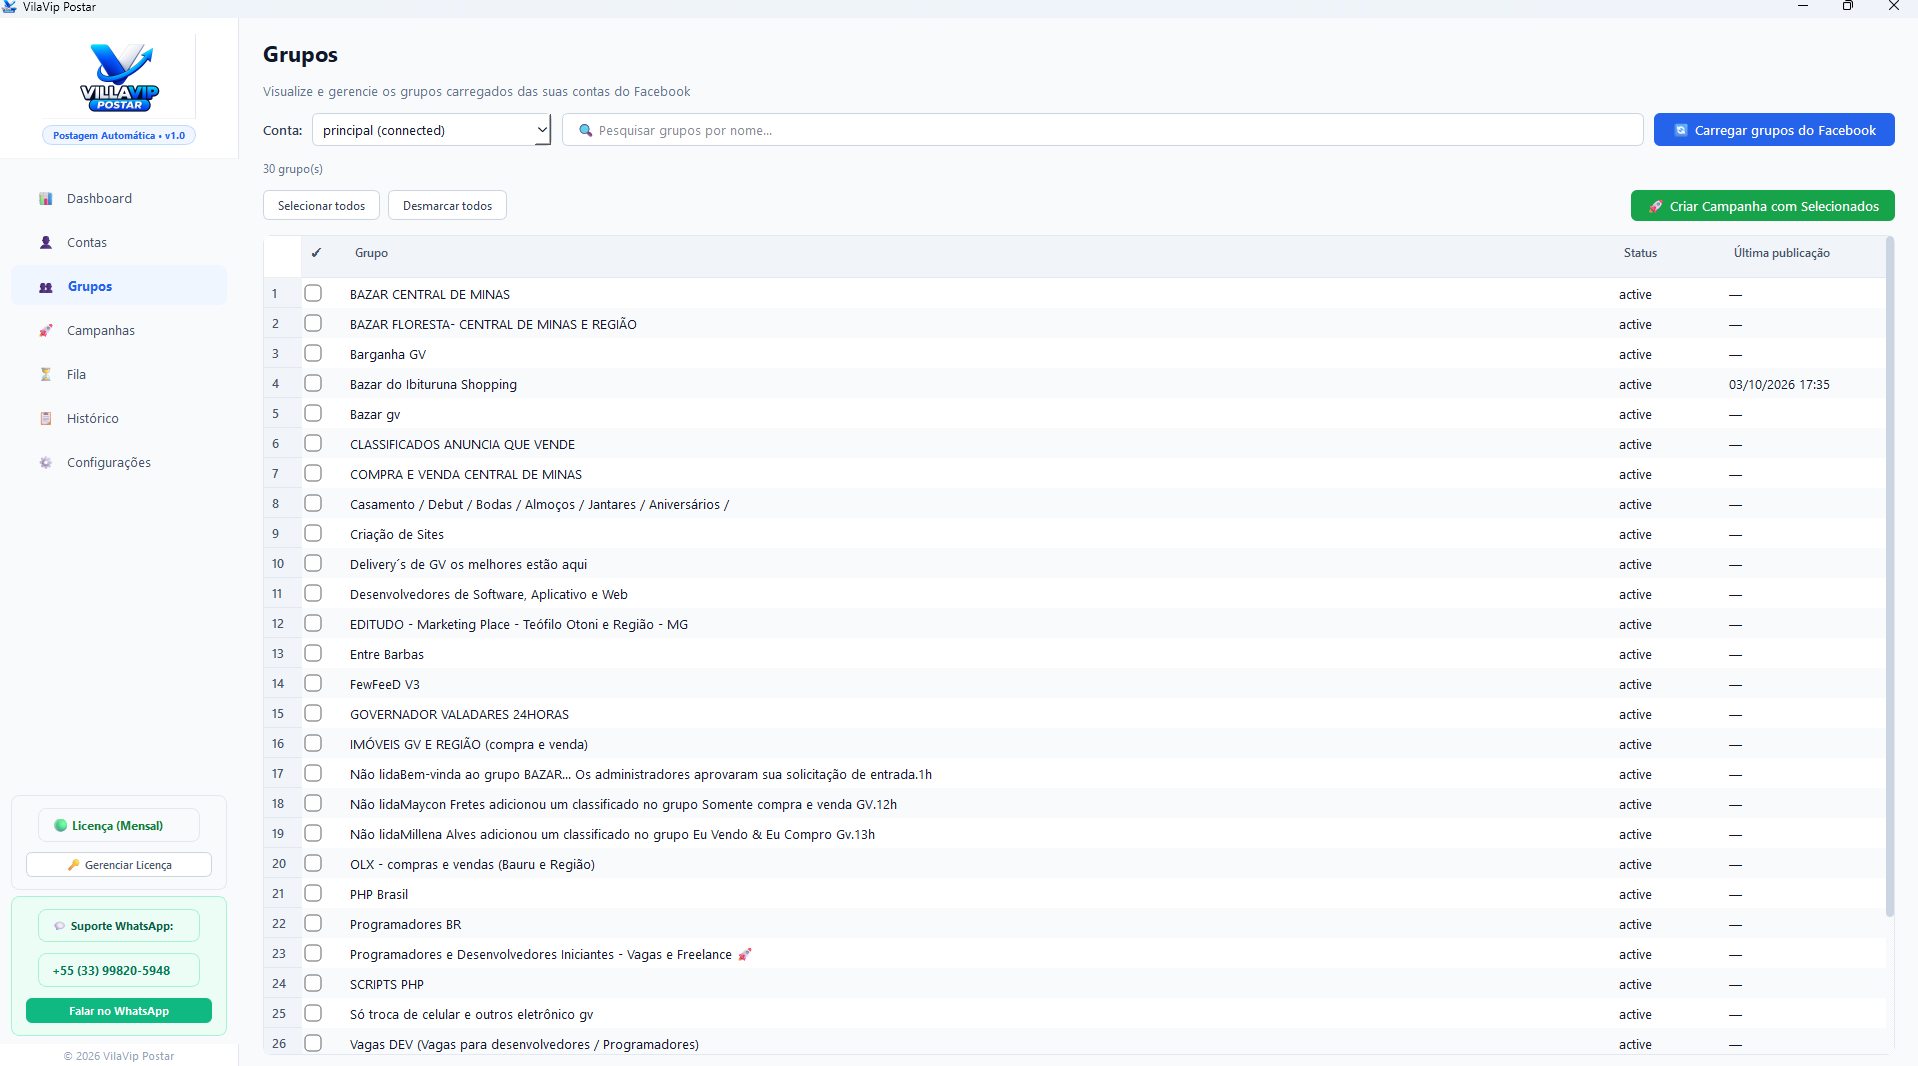Tick the Barganha GV checkbox

pos(313,353)
